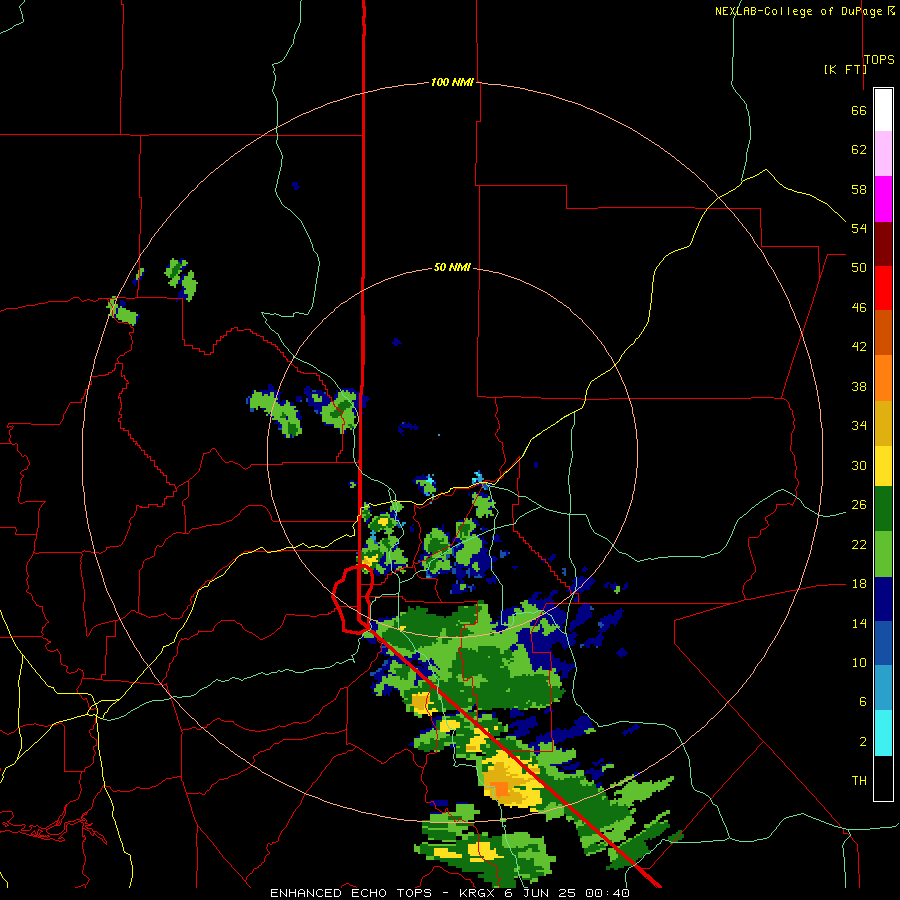Click the yellow 30 kft legend swatch
The width and height of the screenshot is (900, 900).
pos(883,465)
